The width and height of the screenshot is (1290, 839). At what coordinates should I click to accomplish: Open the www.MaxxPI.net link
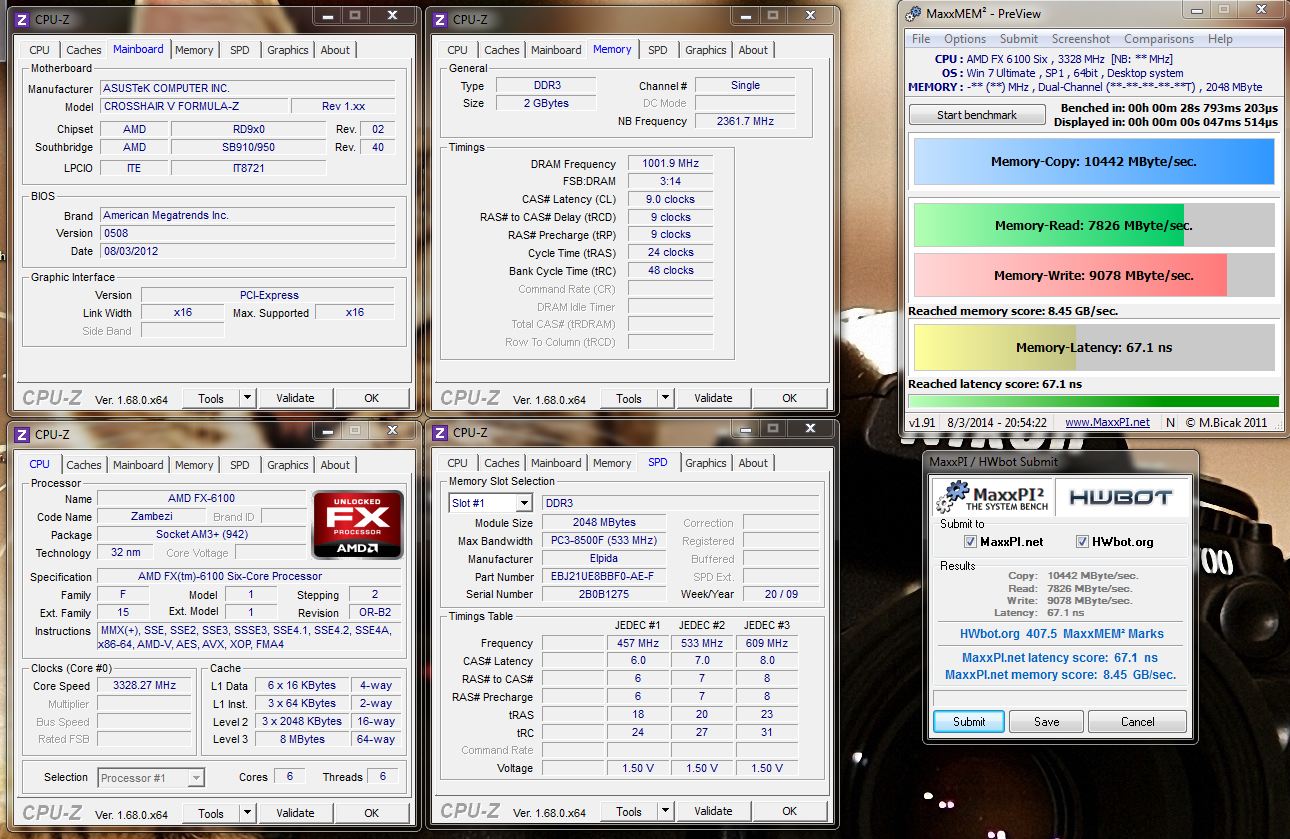[1107, 422]
